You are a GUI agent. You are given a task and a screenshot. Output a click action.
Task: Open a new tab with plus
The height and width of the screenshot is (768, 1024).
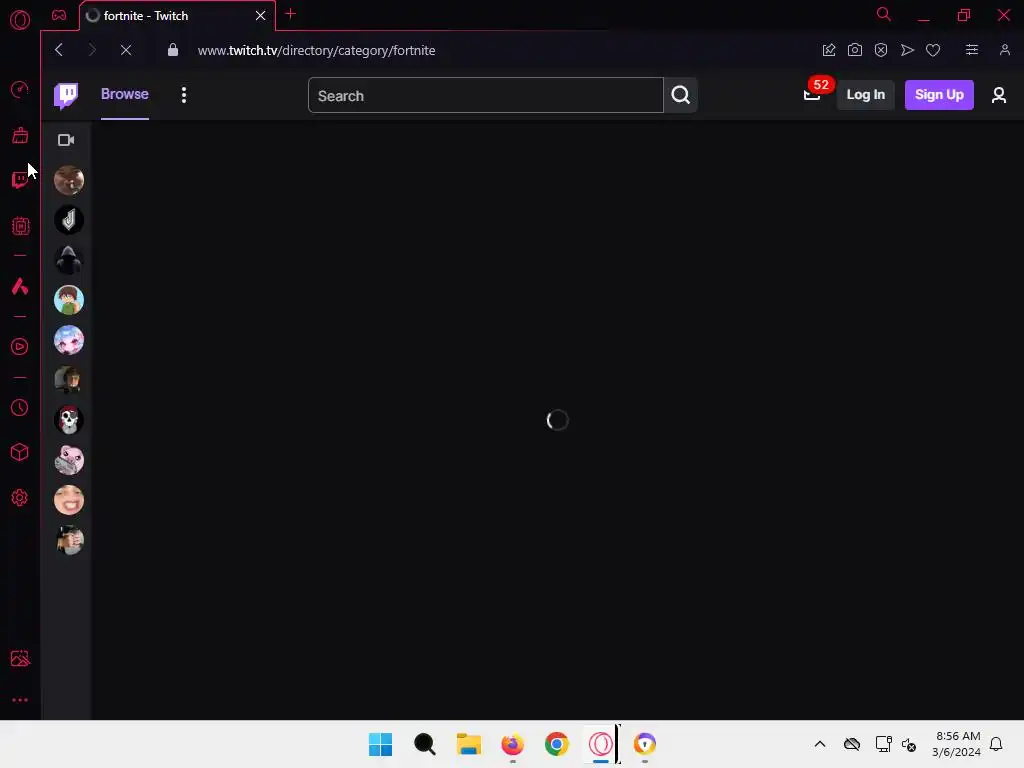point(291,14)
